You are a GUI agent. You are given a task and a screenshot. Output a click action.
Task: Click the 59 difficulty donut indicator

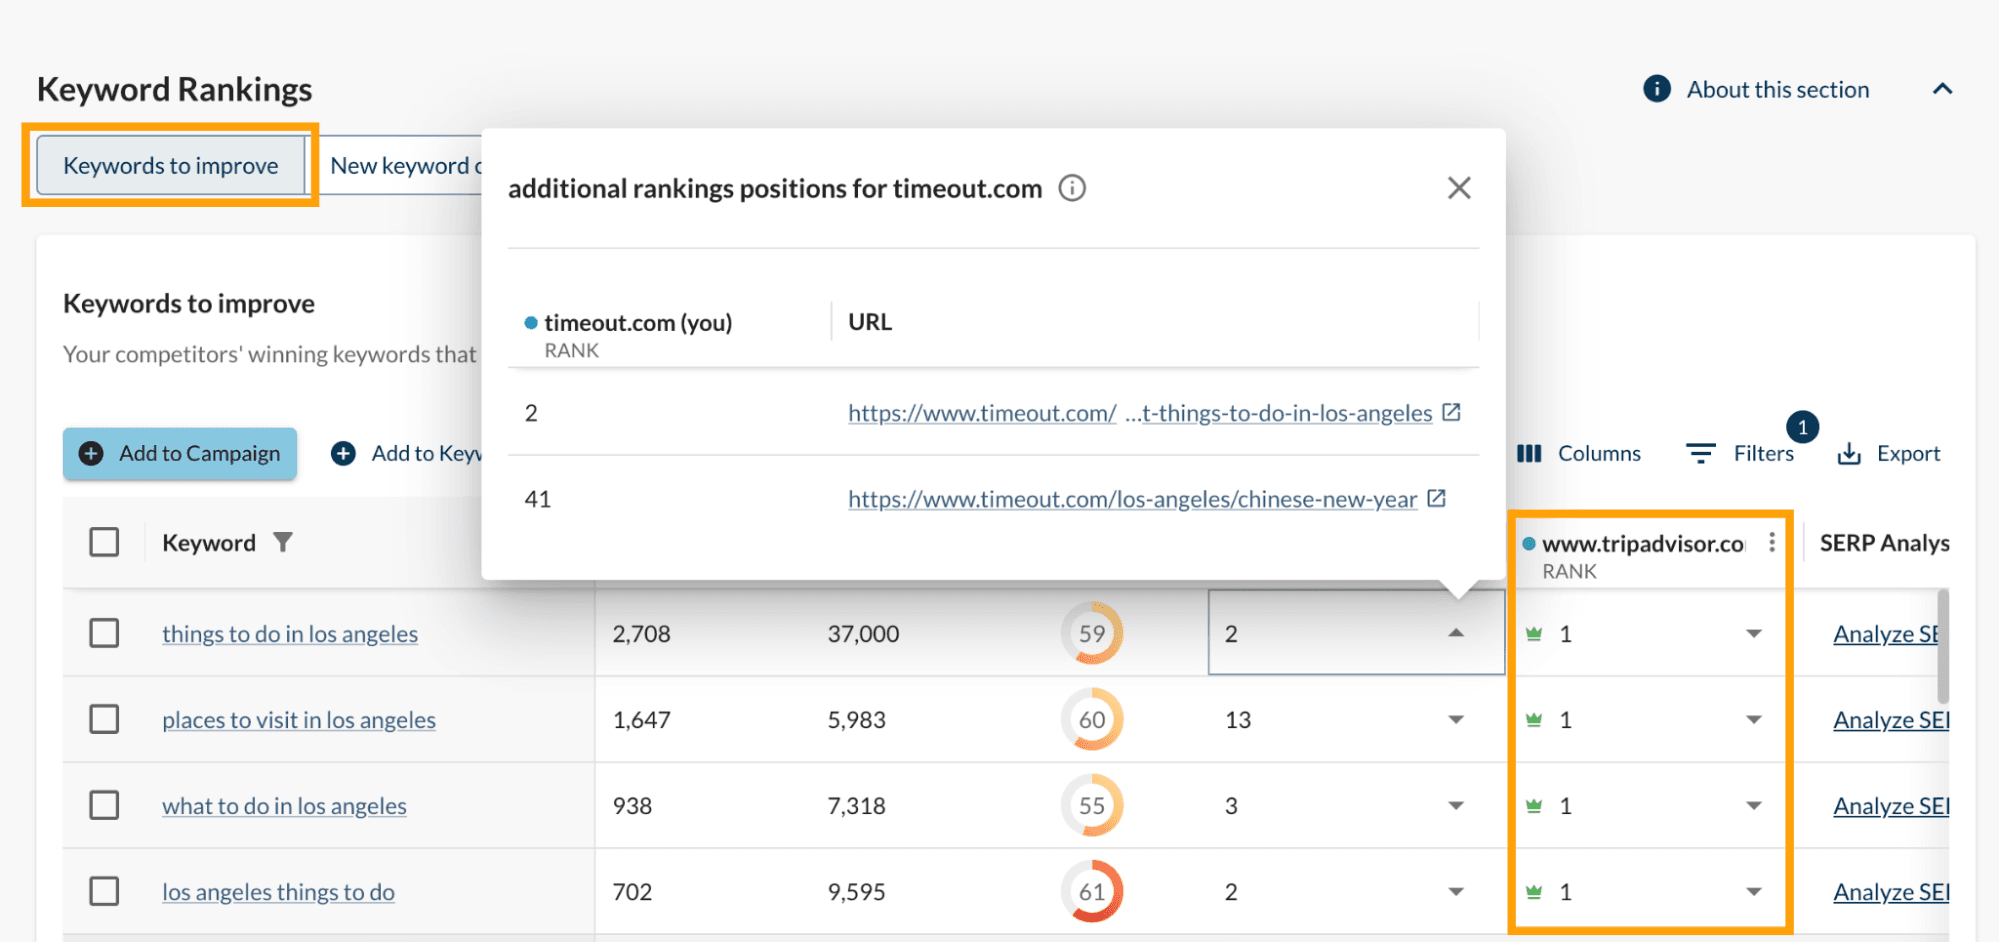(1091, 633)
